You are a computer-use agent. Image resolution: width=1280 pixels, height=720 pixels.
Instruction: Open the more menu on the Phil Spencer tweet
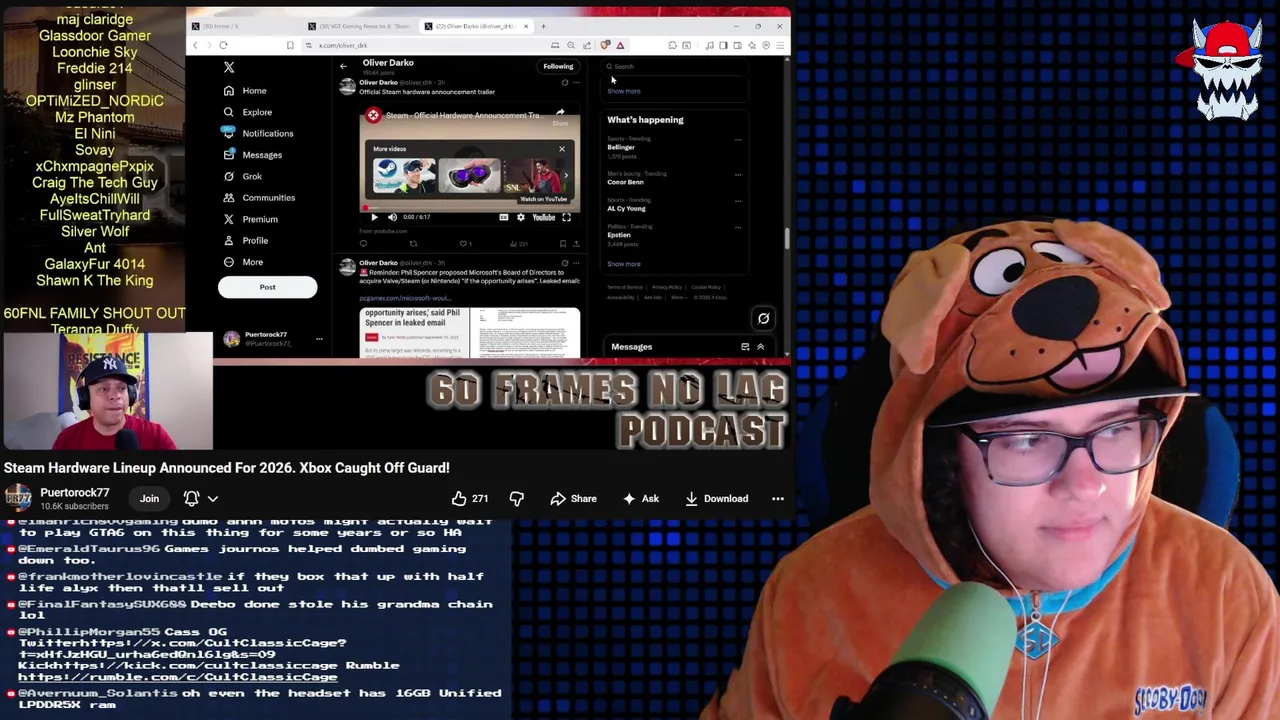click(x=576, y=263)
